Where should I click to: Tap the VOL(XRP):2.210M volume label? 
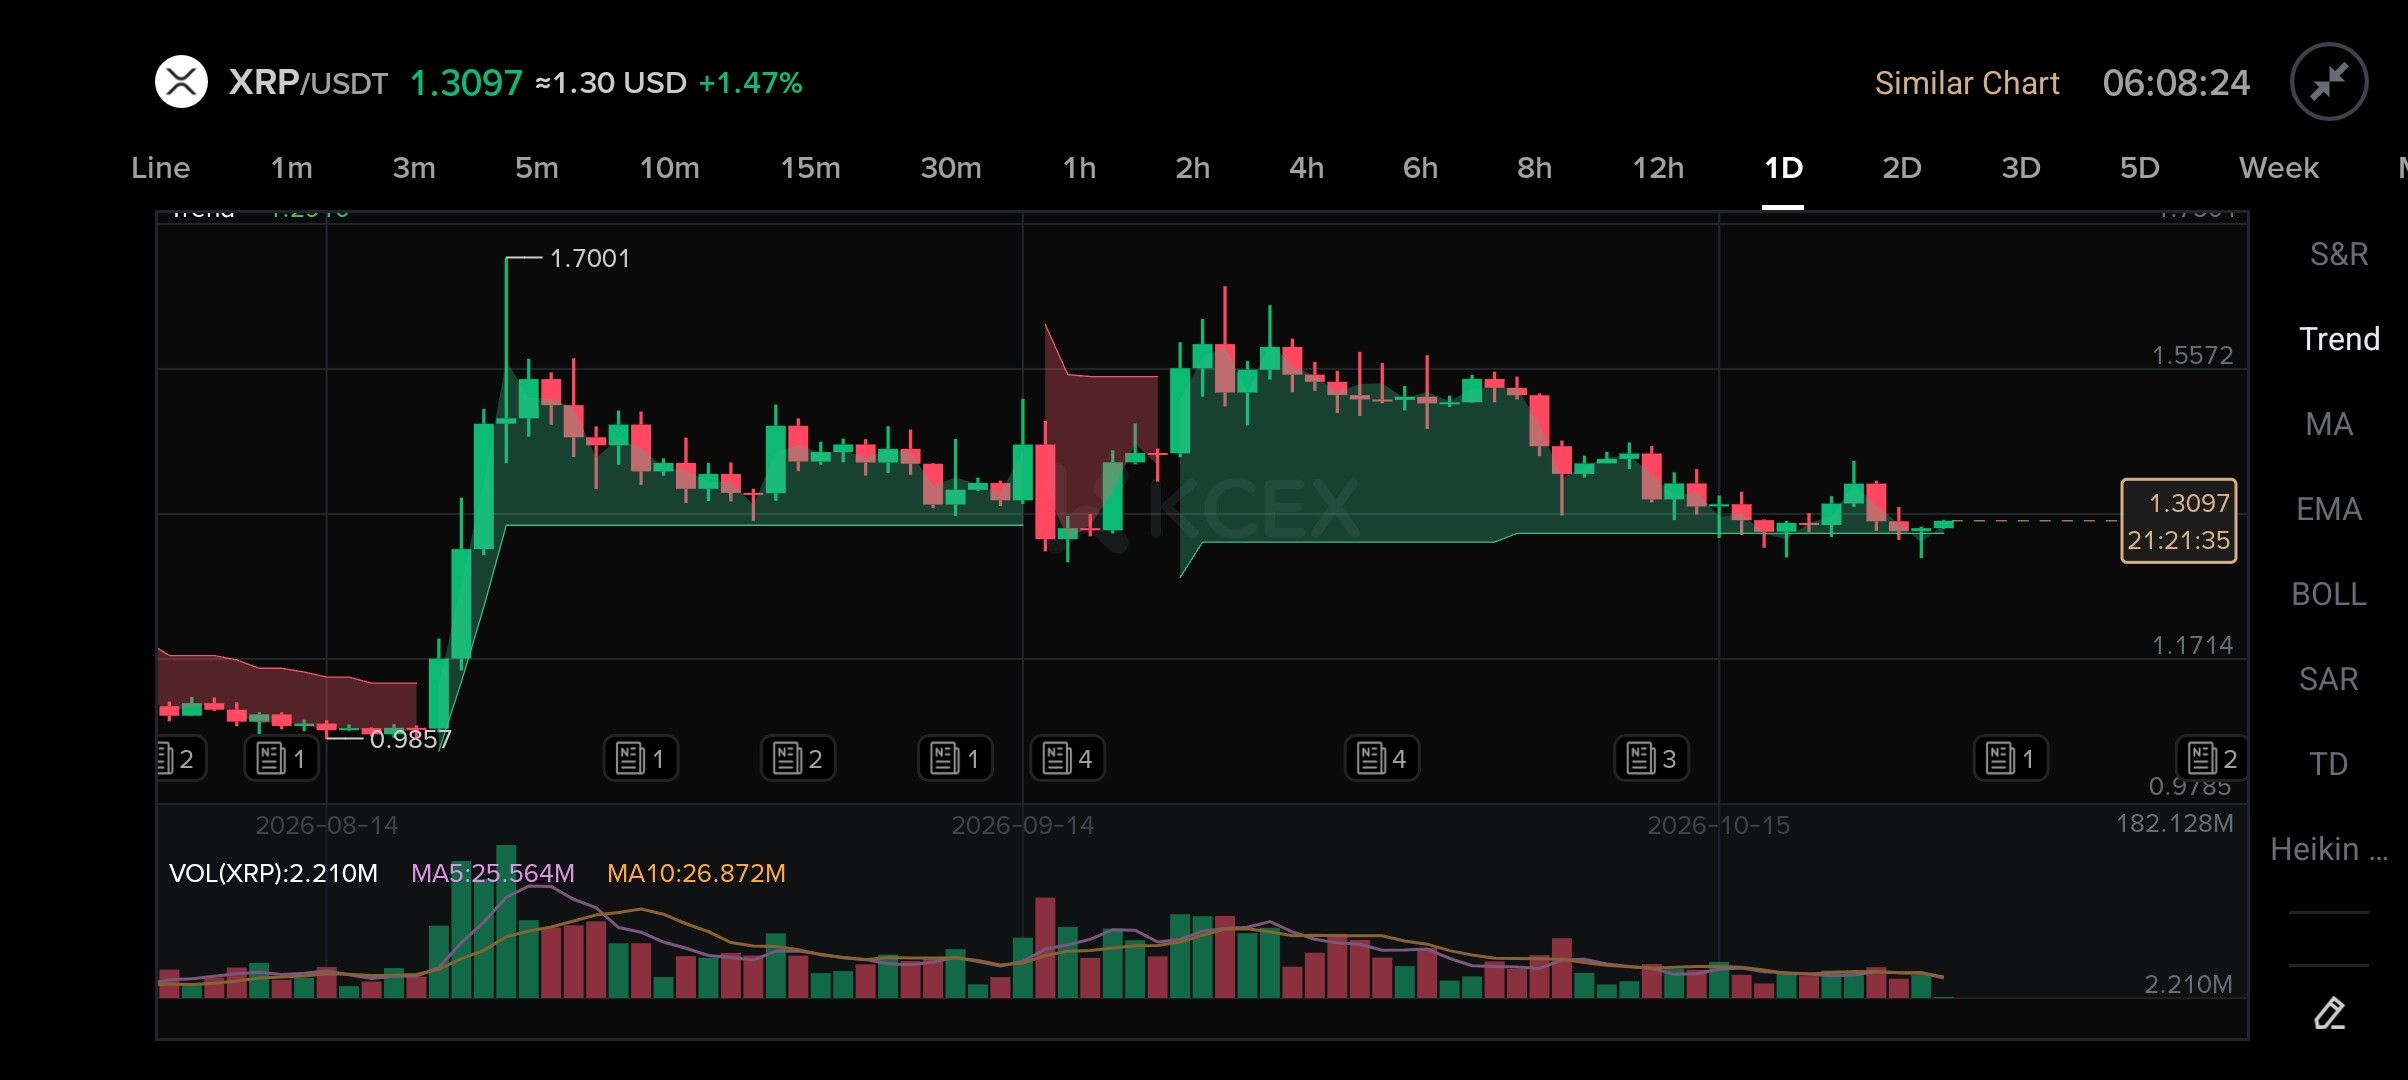tap(273, 873)
